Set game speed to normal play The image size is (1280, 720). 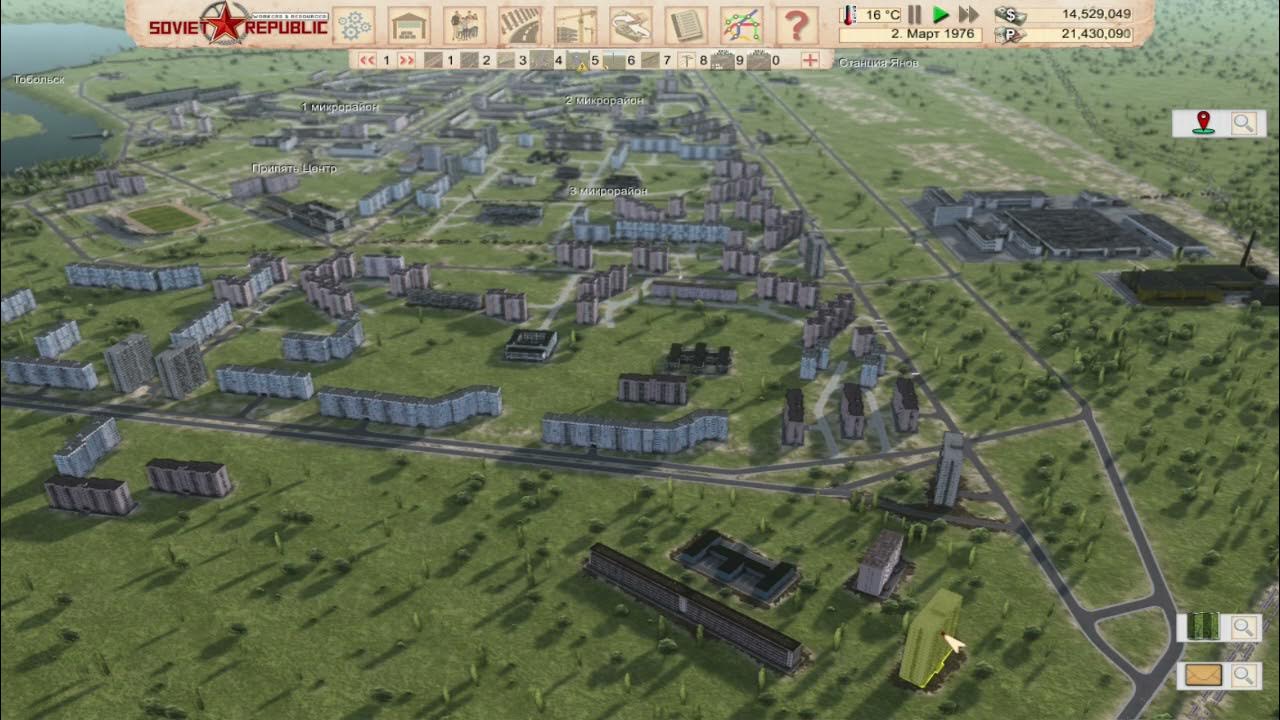(940, 14)
